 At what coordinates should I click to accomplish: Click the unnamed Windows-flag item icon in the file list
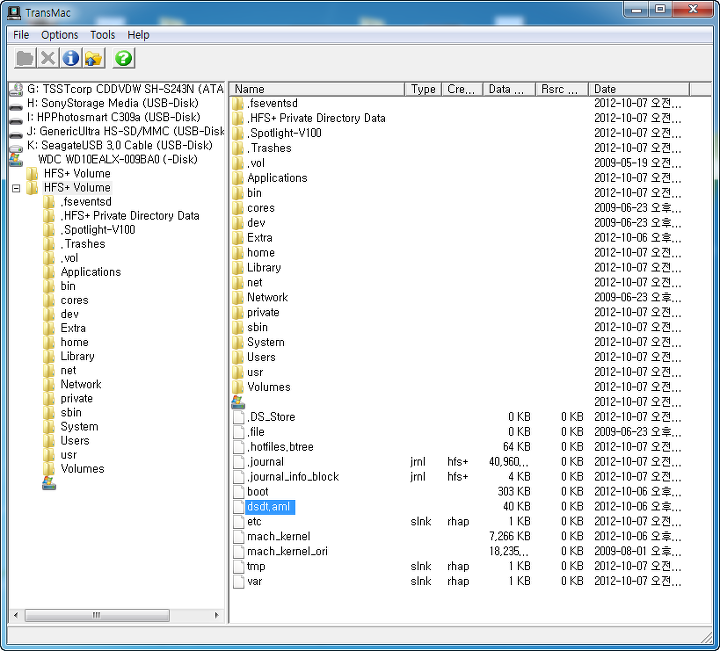238,402
